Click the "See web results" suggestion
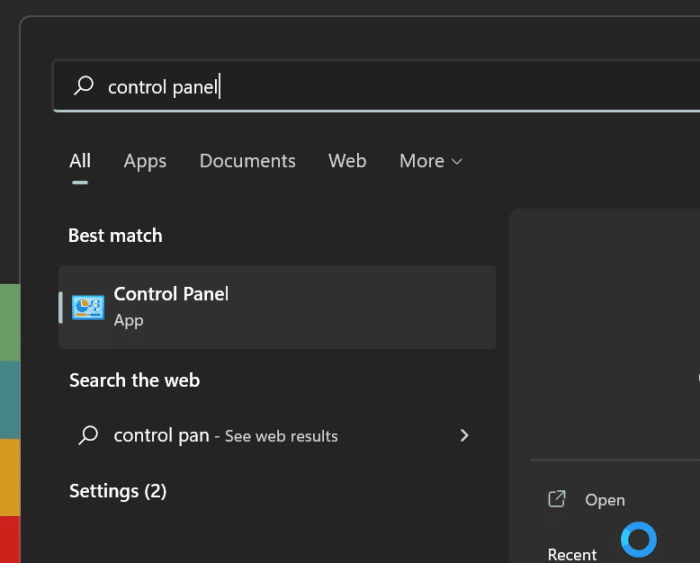The height and width of the screenshot is (563, 700). [281, 436]
